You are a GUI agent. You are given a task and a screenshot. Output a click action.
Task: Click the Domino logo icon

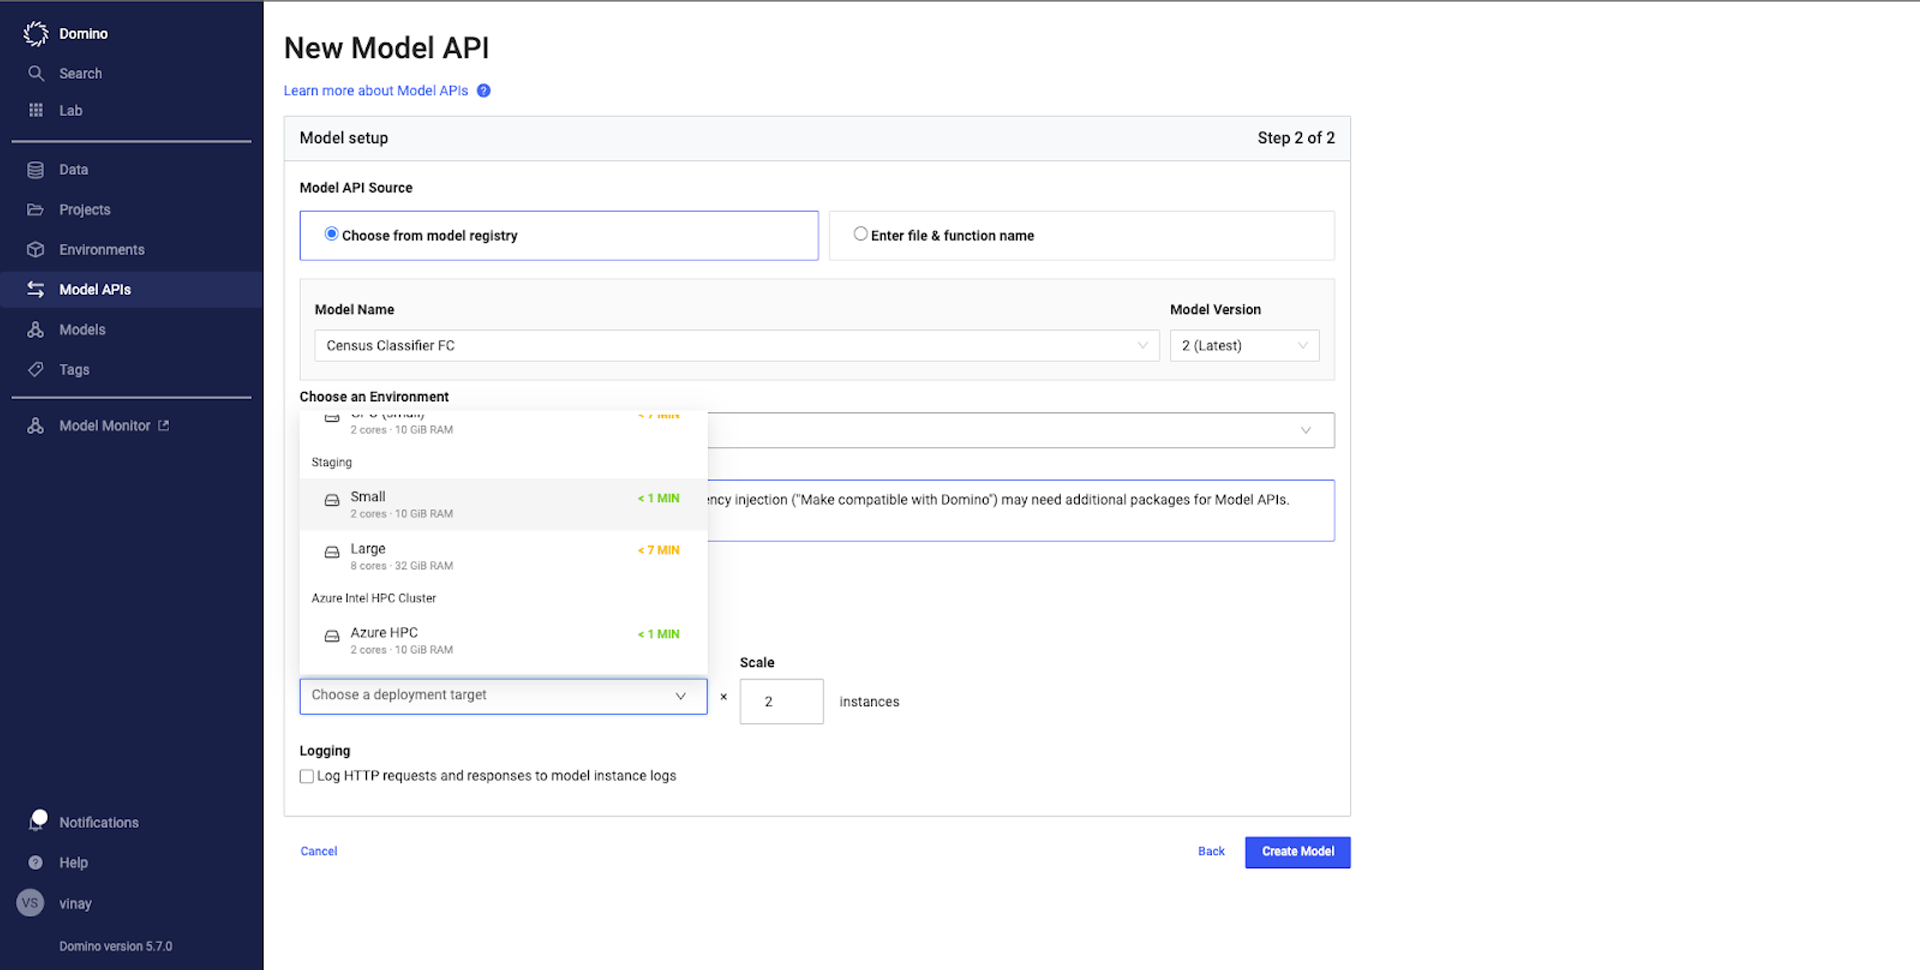(x=36, y=34)
